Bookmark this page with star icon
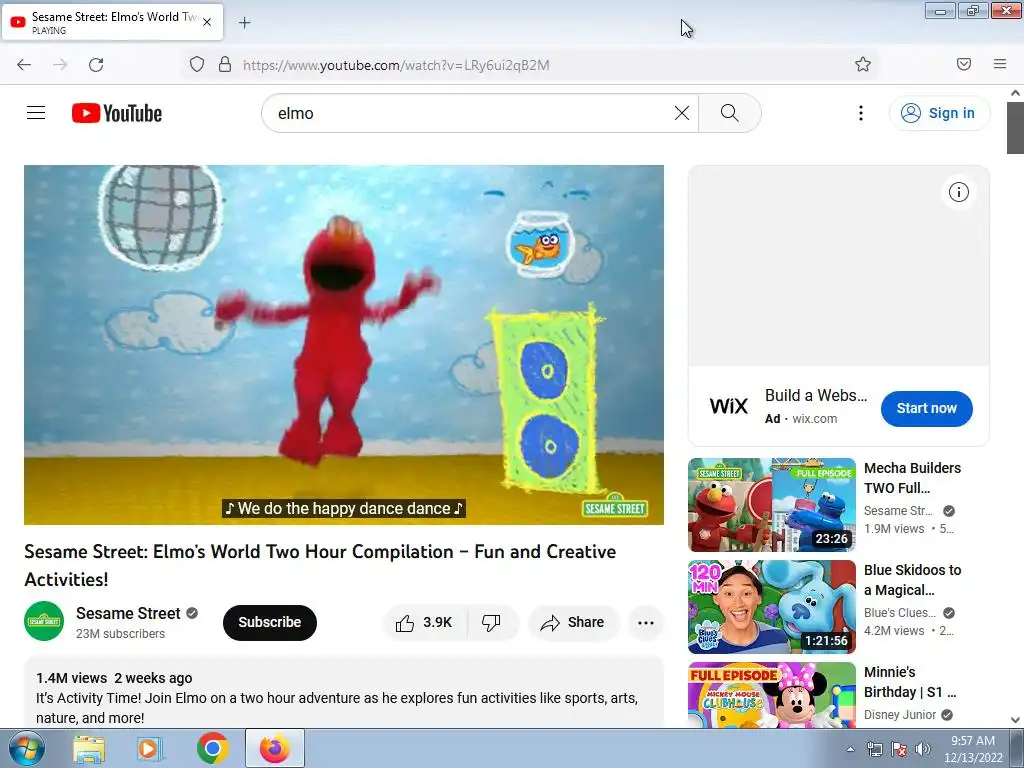1024x768 pixels. pos(863,64)
